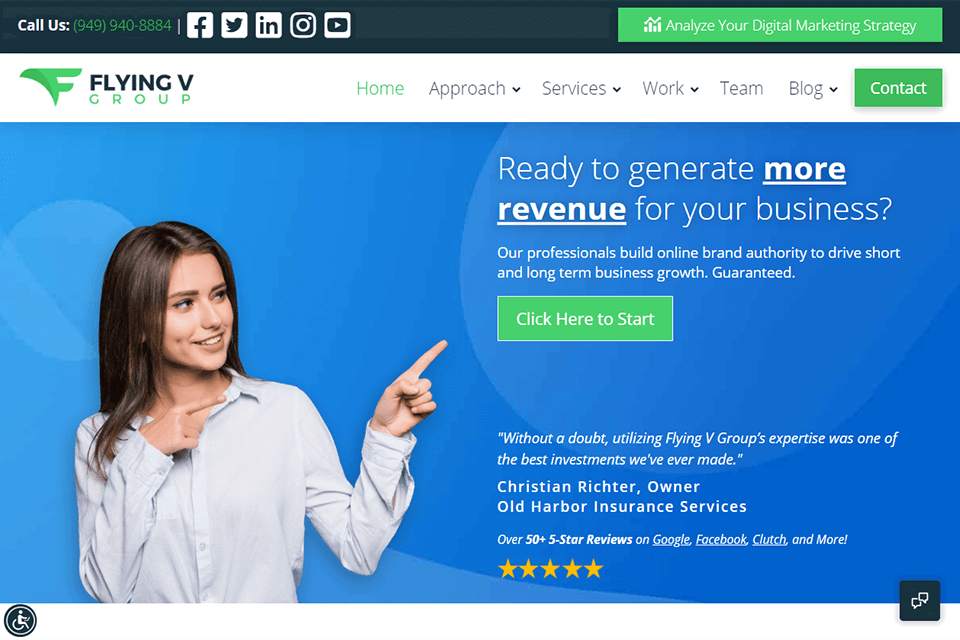The height and width of the screenshot is (640, 960).
Task: Follow the Clutch reviews link
Action: click(769, 540)
